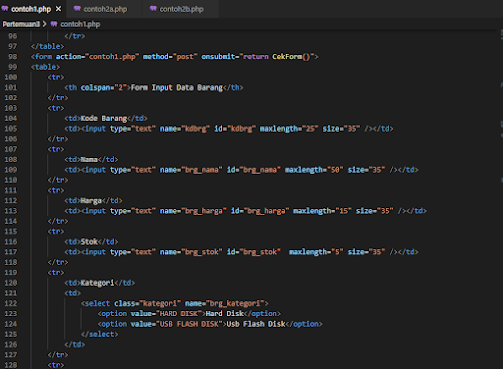Click the "Kategori" cell text on line 120
Viewport: 503px width, 369px height.
tap(98, 283)
